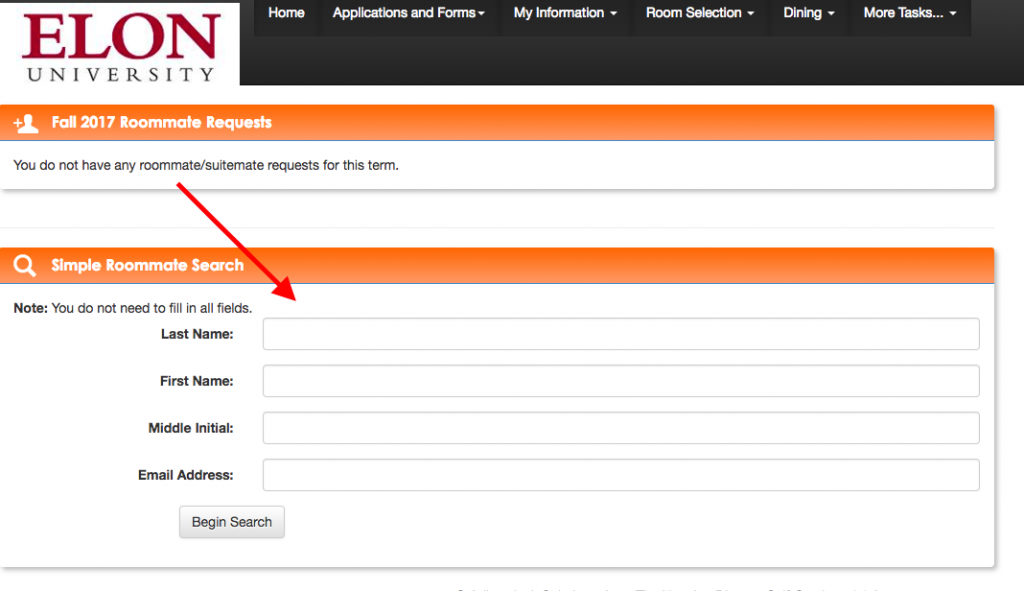
Task: Click the Elon University logo
Action: tap(120, 45)
